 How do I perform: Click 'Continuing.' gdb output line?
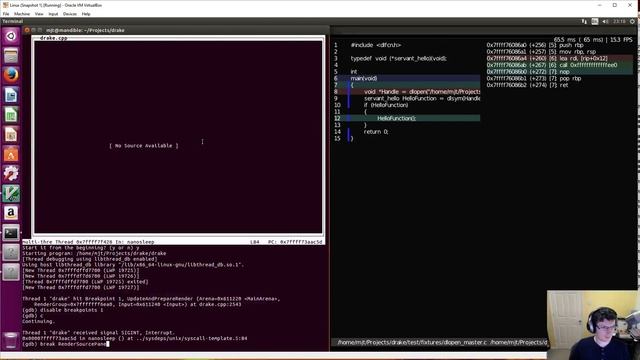38,321
